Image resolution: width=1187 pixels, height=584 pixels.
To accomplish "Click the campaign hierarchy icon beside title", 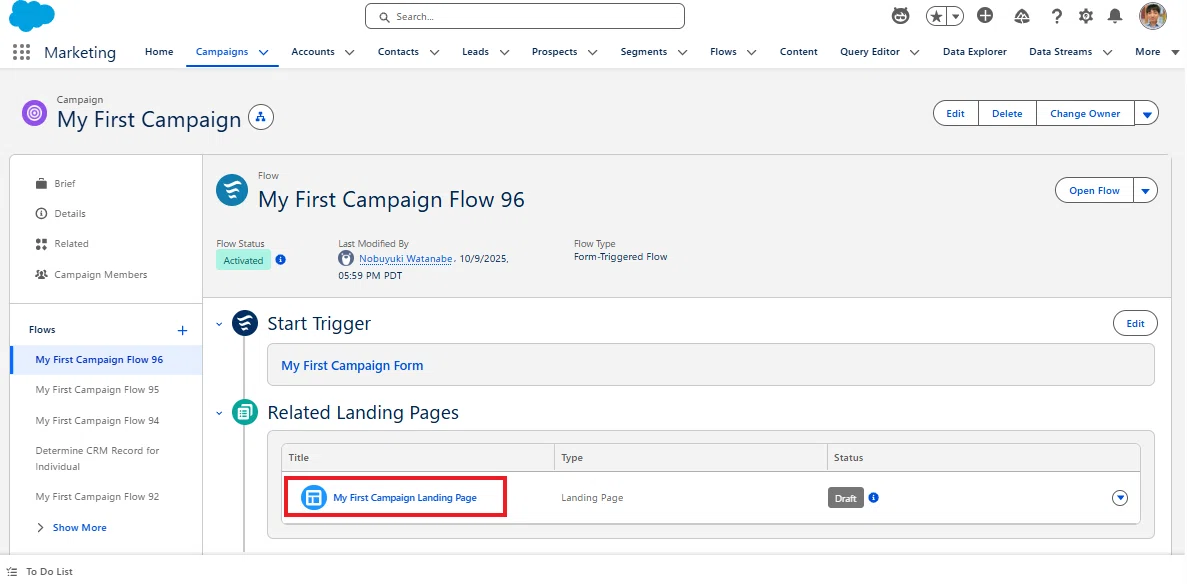I will (260, 117).
